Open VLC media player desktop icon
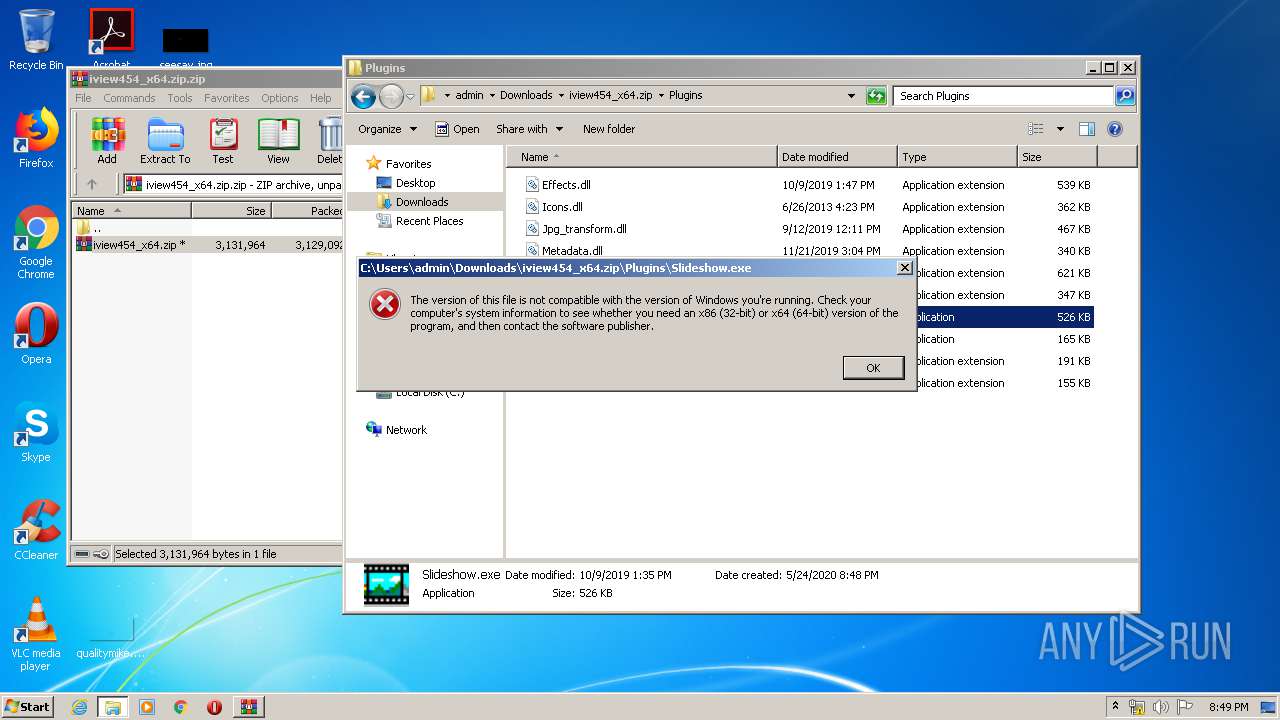 [36, 634]
